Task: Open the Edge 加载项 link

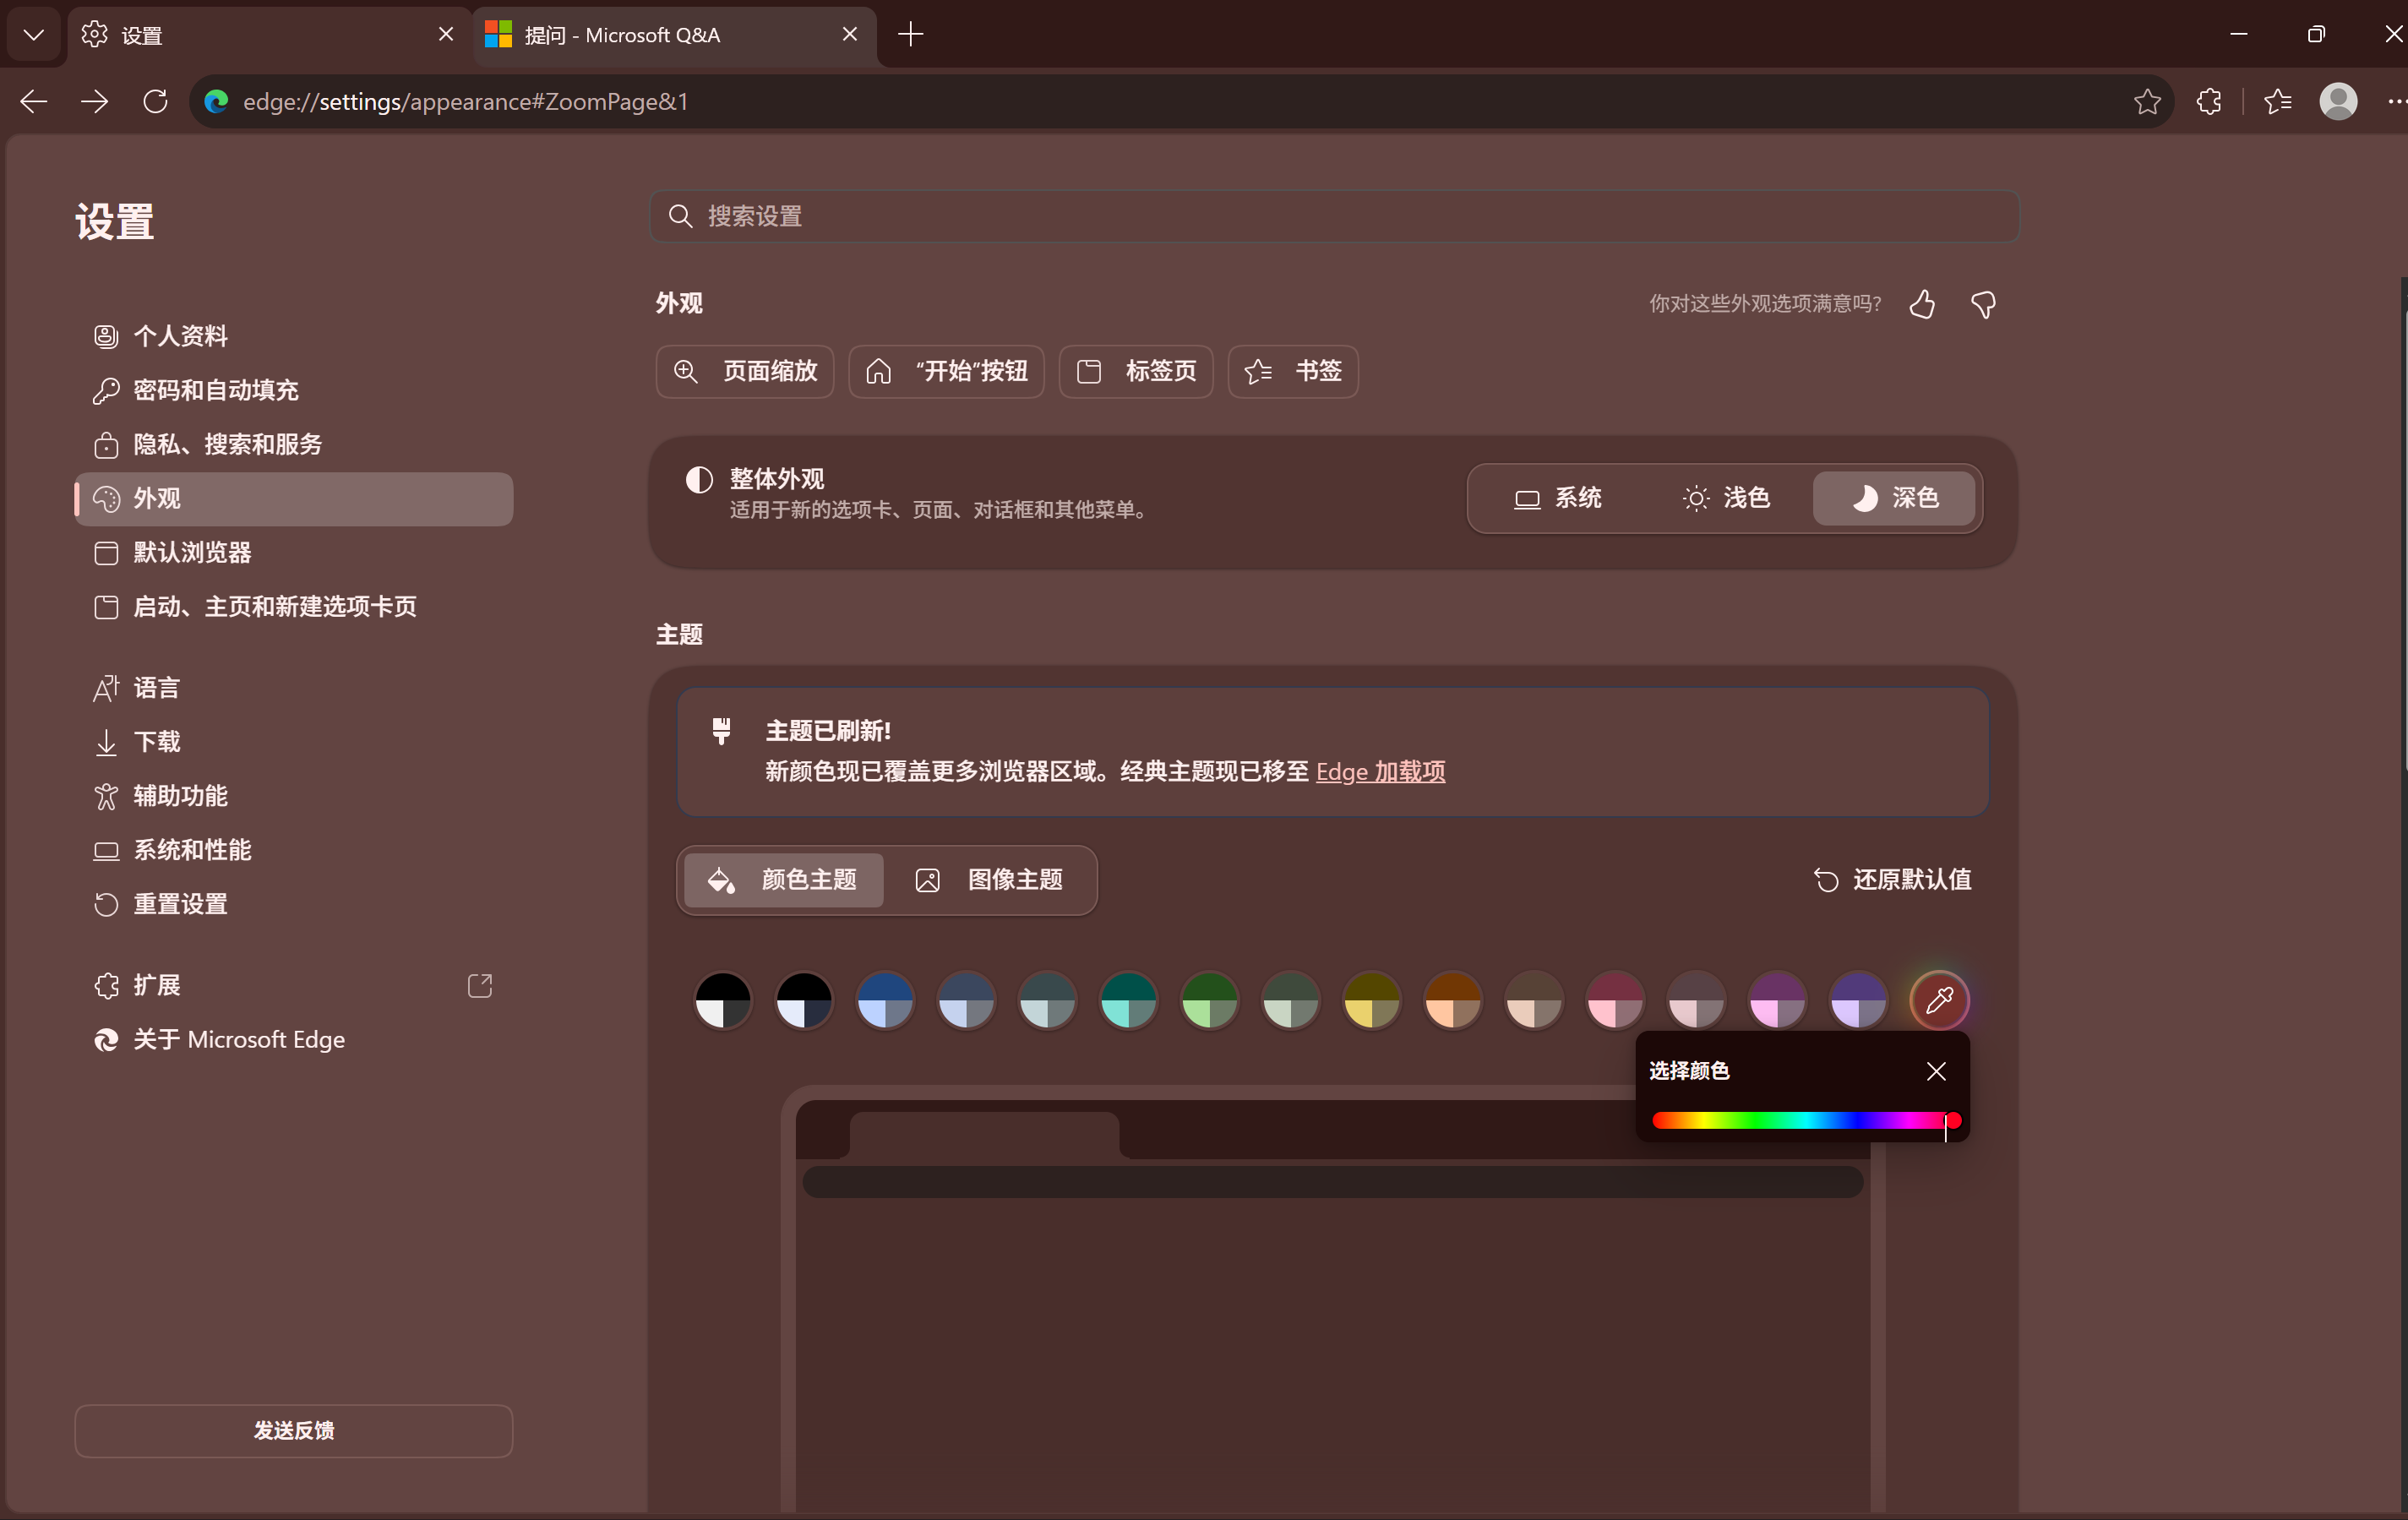Action: coord(1380,772)
